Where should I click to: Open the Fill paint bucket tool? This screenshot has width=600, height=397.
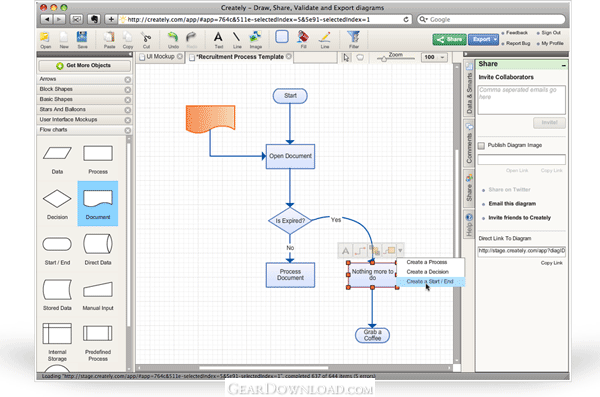click(x=303, y=37)
